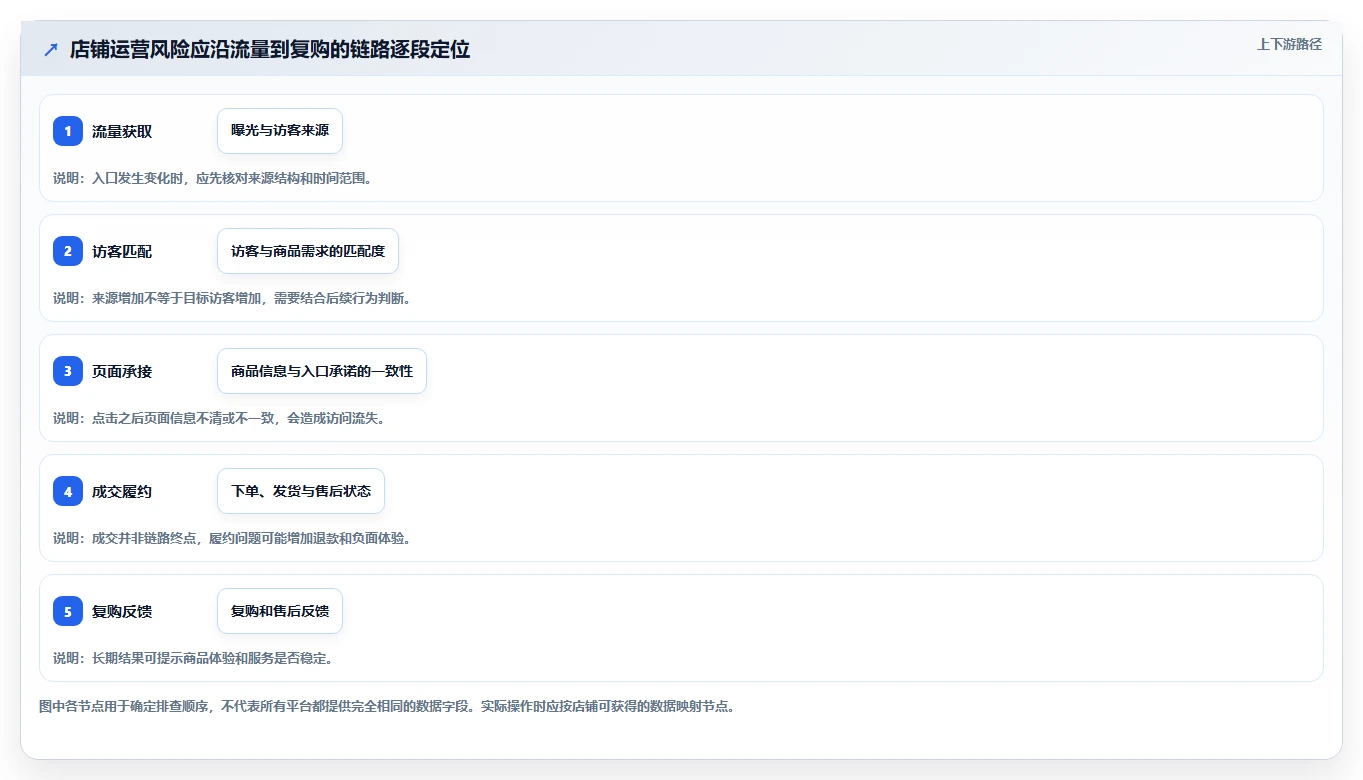Select step number 1 badge
Image resolution: width=1363 pixels, height=780 pixels.
point(68,131)
